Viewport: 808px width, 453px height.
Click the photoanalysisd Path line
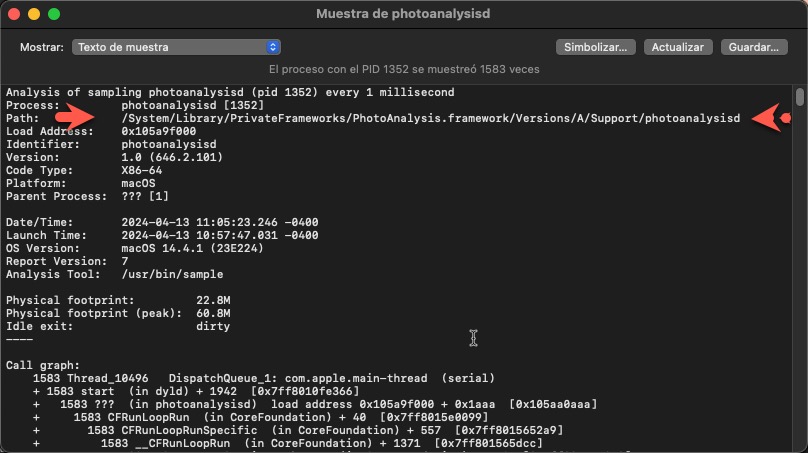click(430, 118)
